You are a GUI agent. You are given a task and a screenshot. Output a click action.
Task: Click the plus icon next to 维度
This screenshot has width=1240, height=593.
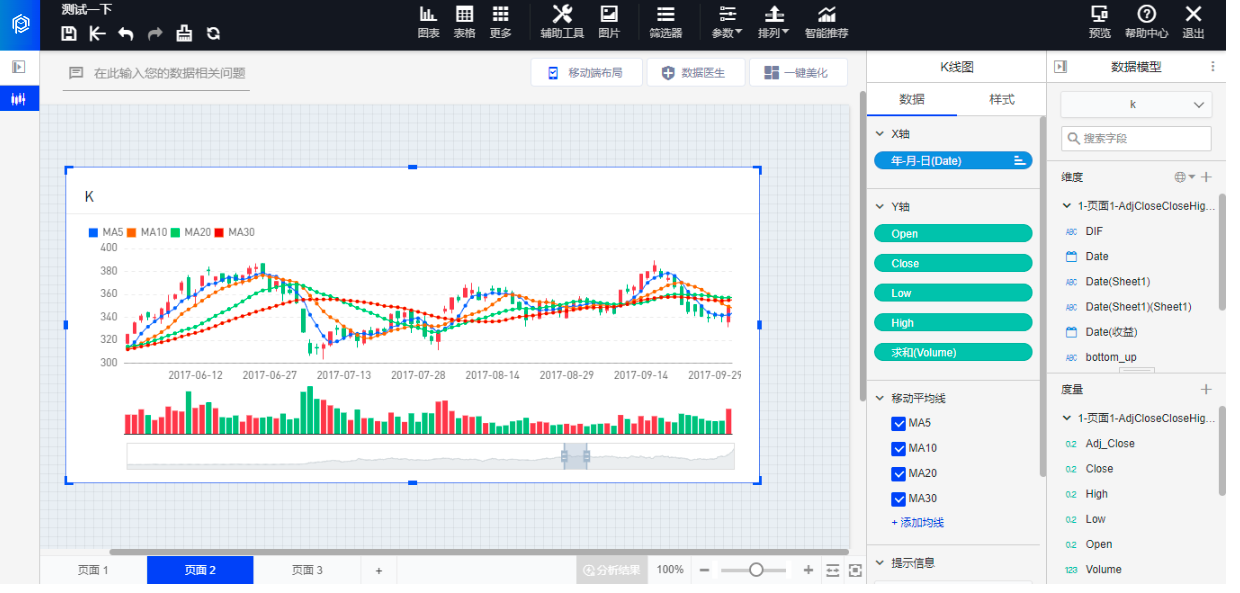click(1206, 177)
